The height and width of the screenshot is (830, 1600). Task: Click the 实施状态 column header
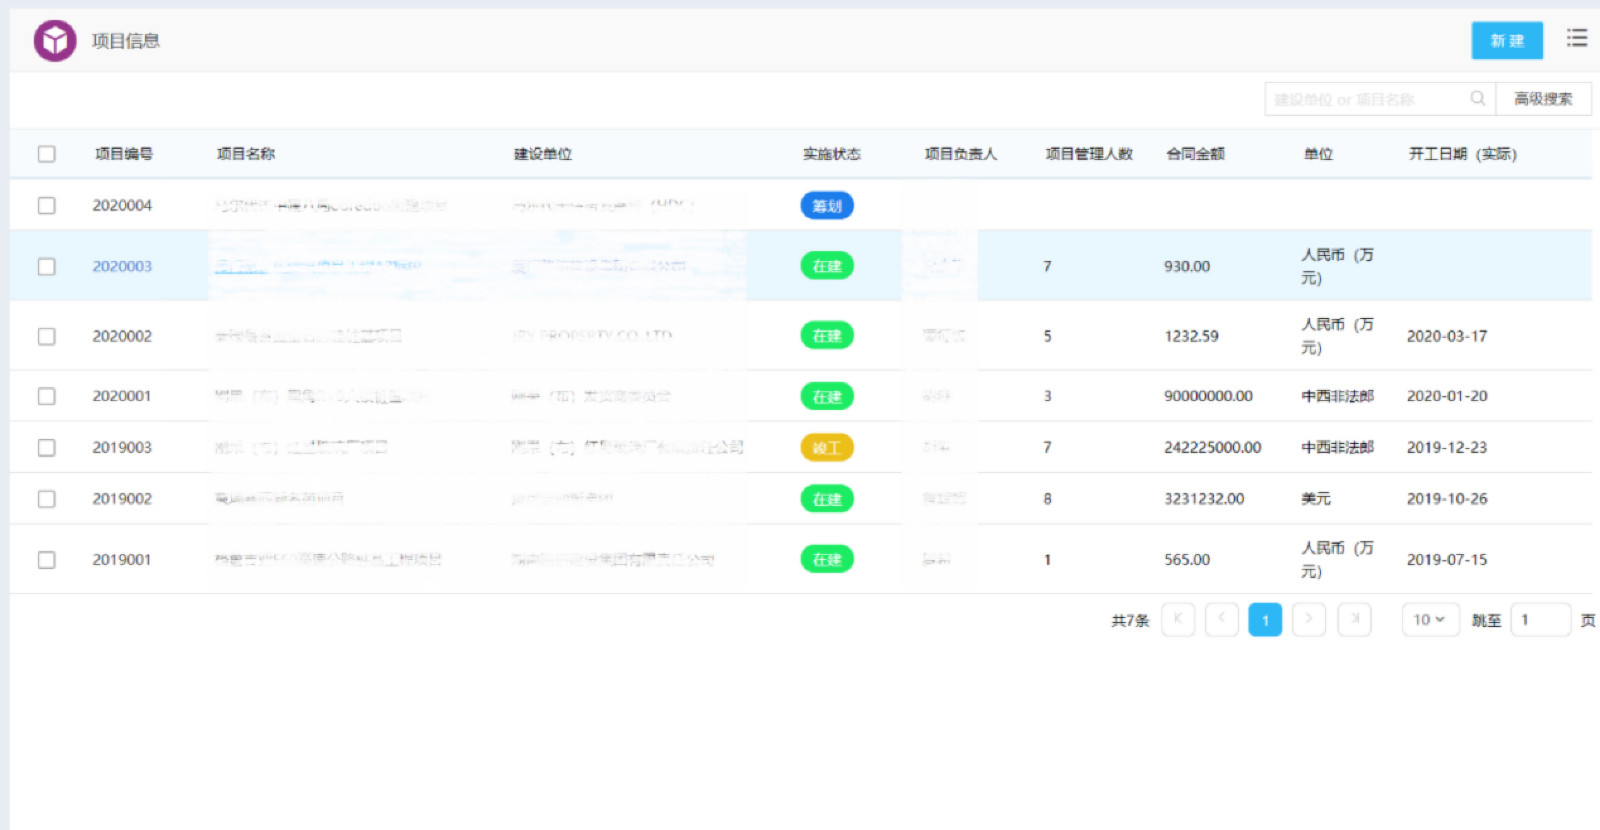(x=832, y=154)
